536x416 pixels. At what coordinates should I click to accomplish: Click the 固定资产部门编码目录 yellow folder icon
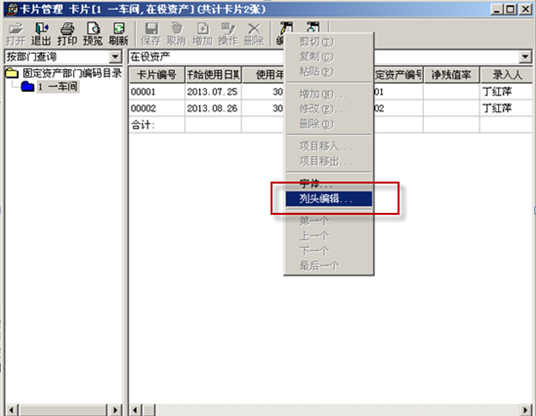coord(12,73)
